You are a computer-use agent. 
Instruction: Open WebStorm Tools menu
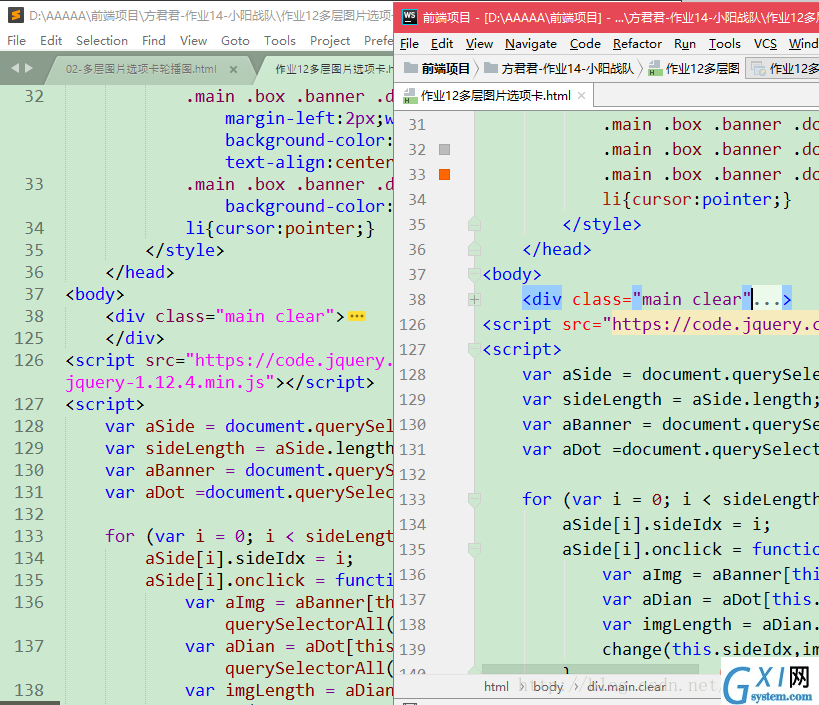[x=724, y=44]
